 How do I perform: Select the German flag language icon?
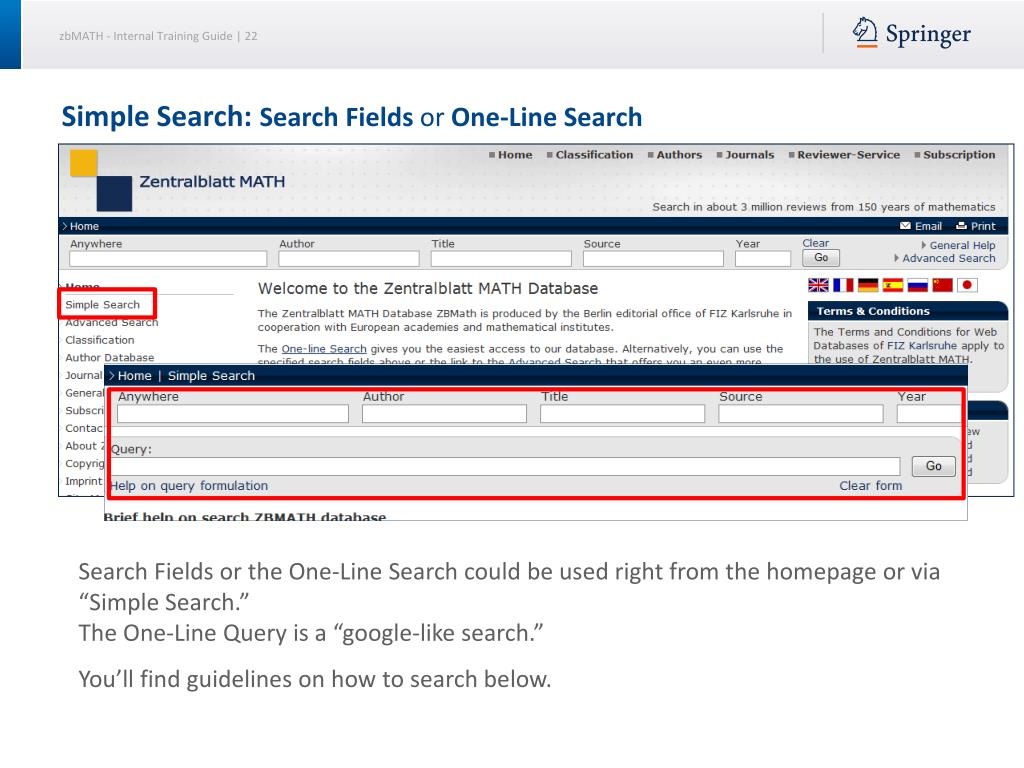(x=868, y=285)
